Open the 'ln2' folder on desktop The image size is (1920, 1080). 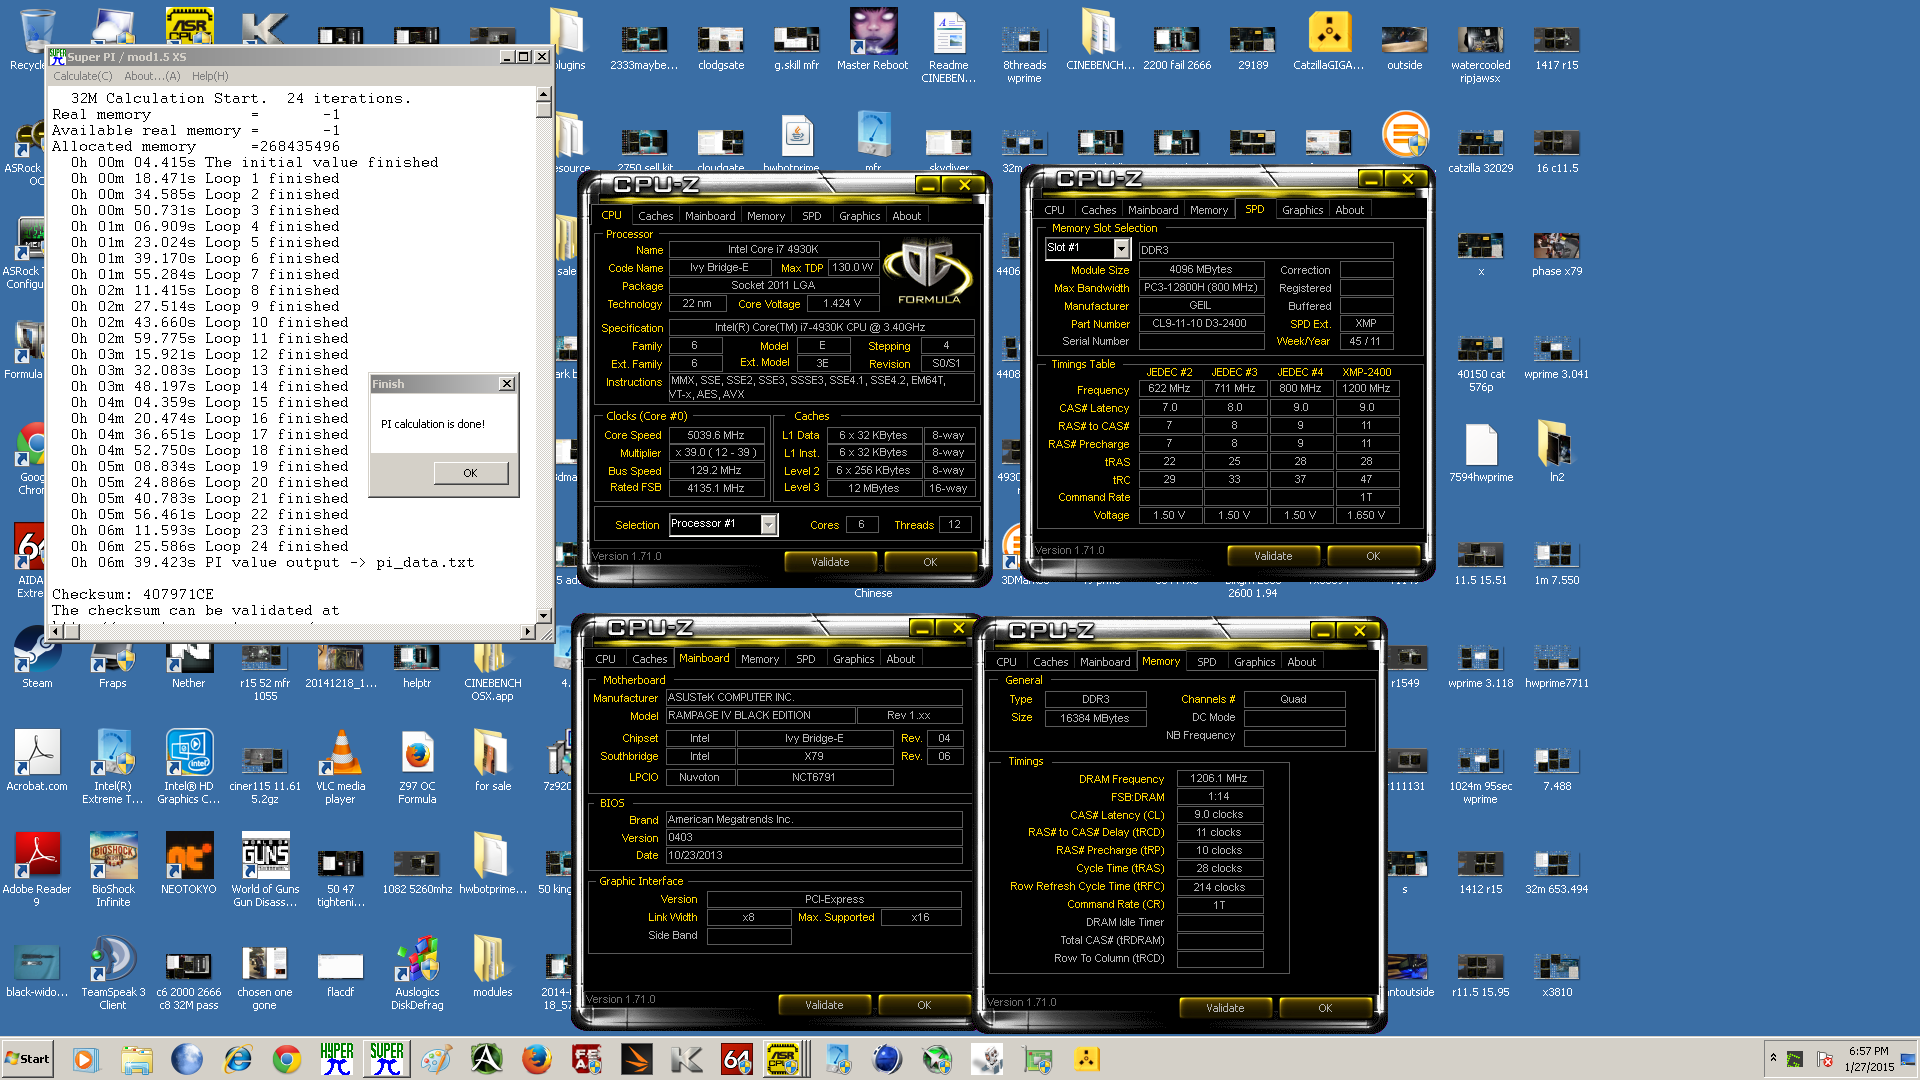pyautogui.click(x=1557, y=448)
